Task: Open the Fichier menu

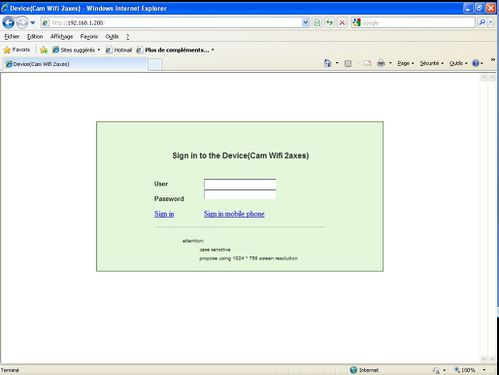Action: [x=12, y=36]
